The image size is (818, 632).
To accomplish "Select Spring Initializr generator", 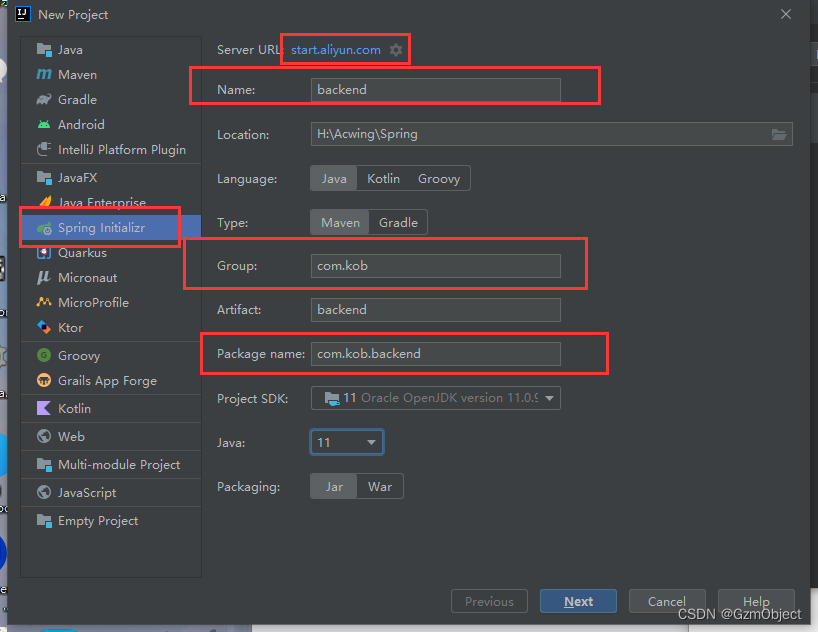I will (111, 228).
